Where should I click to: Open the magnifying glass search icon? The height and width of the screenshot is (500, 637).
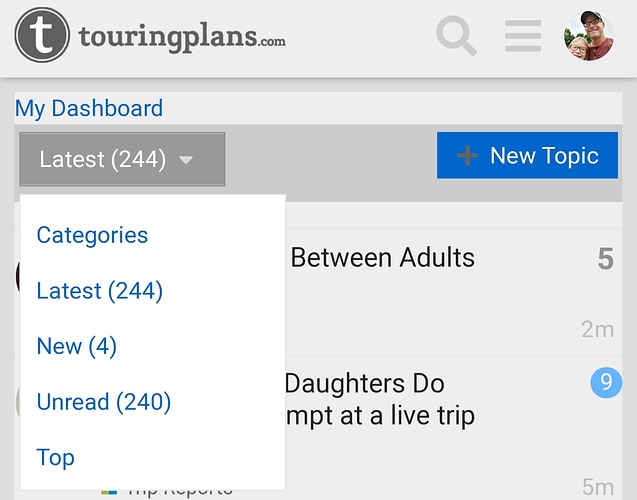coord(456,36)
